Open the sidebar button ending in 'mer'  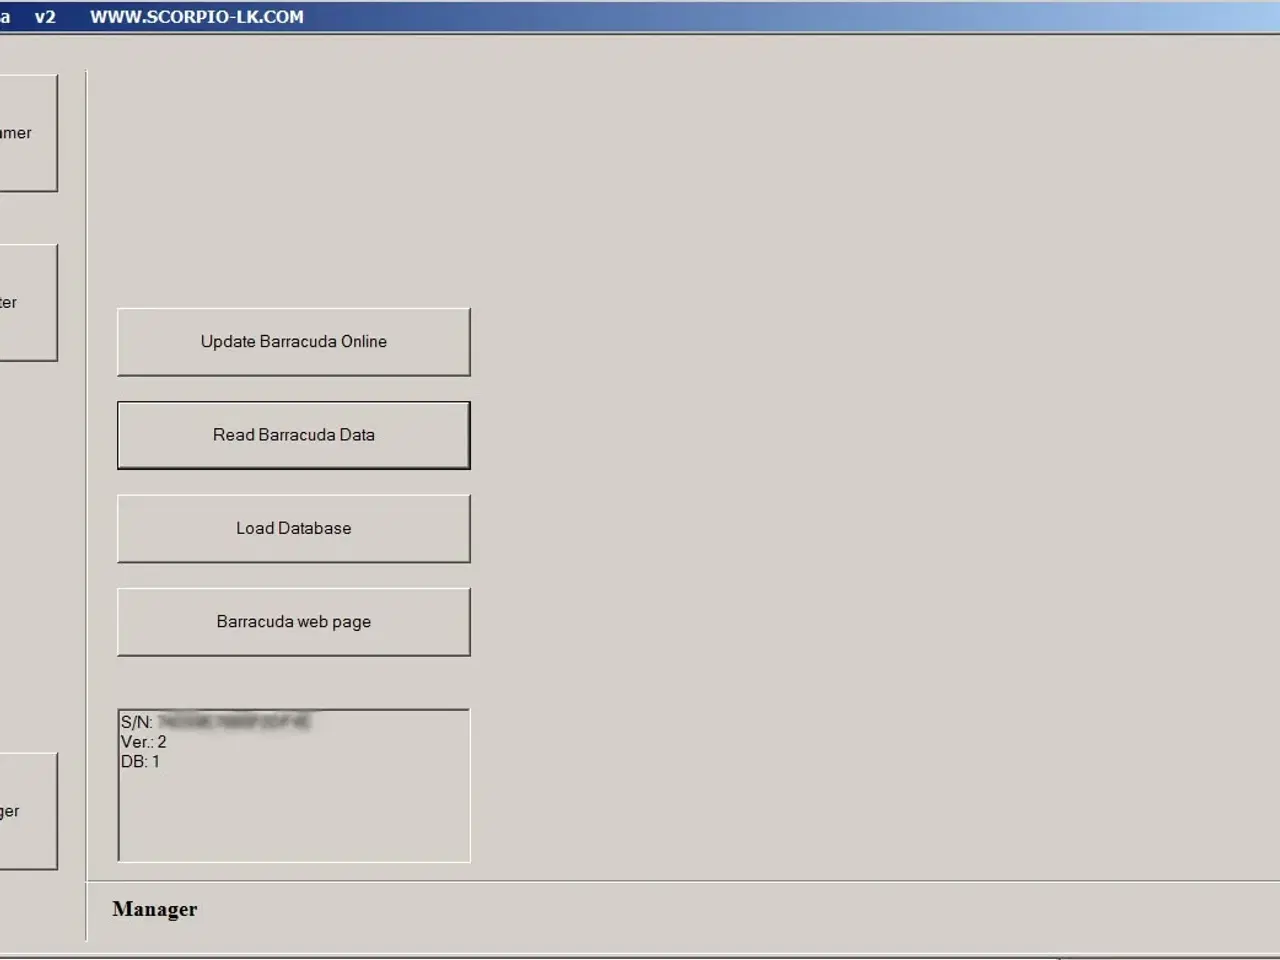[28, 133]
